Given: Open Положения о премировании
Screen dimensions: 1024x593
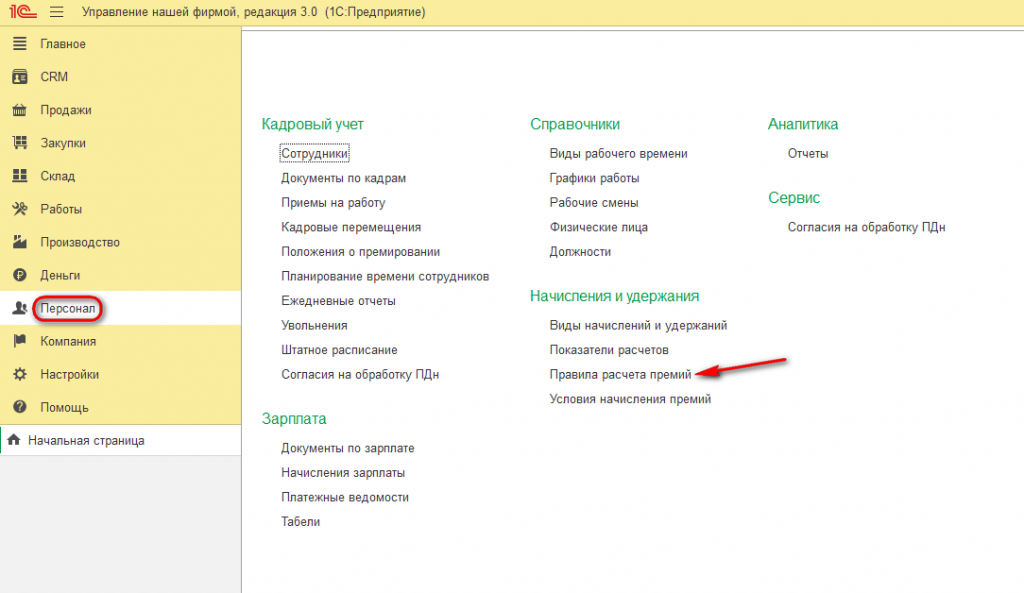Looking at the screenshot, I should 360,251.
